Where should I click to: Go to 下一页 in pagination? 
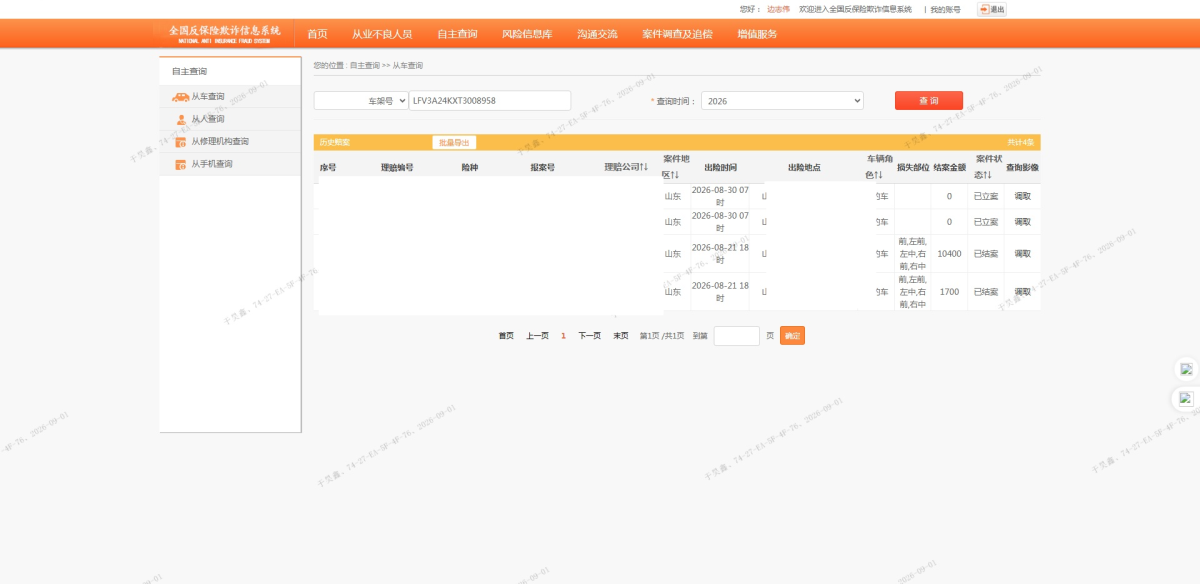click(x=589, y=336)
